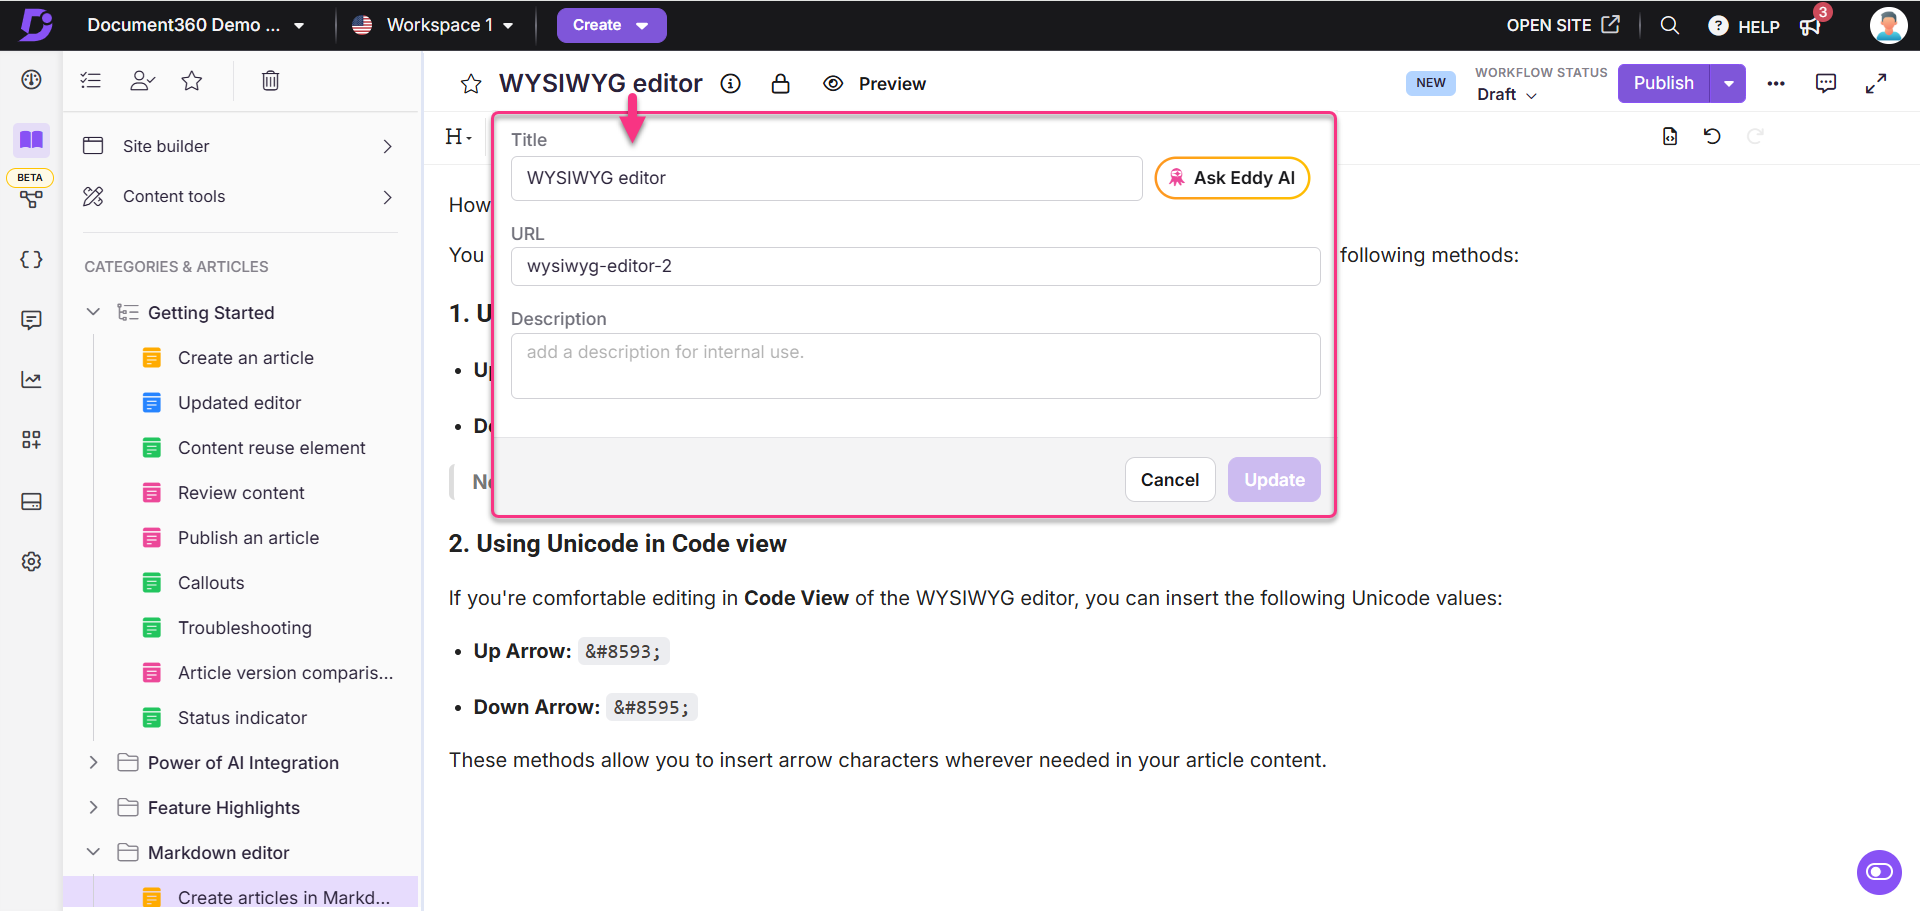This screenshot has width=1920, height=911.
Task: Open the user profile avatar
Action: pos(1888,25)
